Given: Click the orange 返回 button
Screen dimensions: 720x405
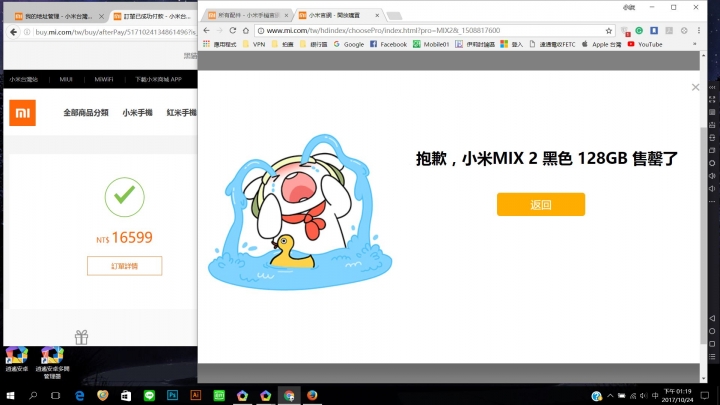Looking at the screenshot, I should tap(540, 204).
